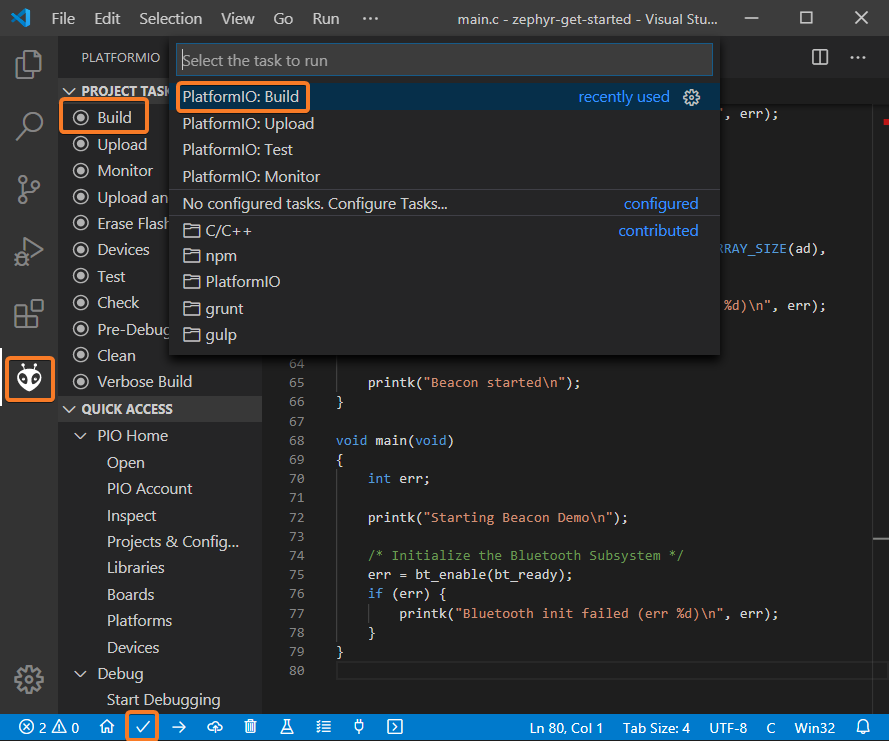Click No configured tasks. Configure Tasks...
The height and width of the screenshot is (741, 889).
pyautogui.click(x=444, y=204)
